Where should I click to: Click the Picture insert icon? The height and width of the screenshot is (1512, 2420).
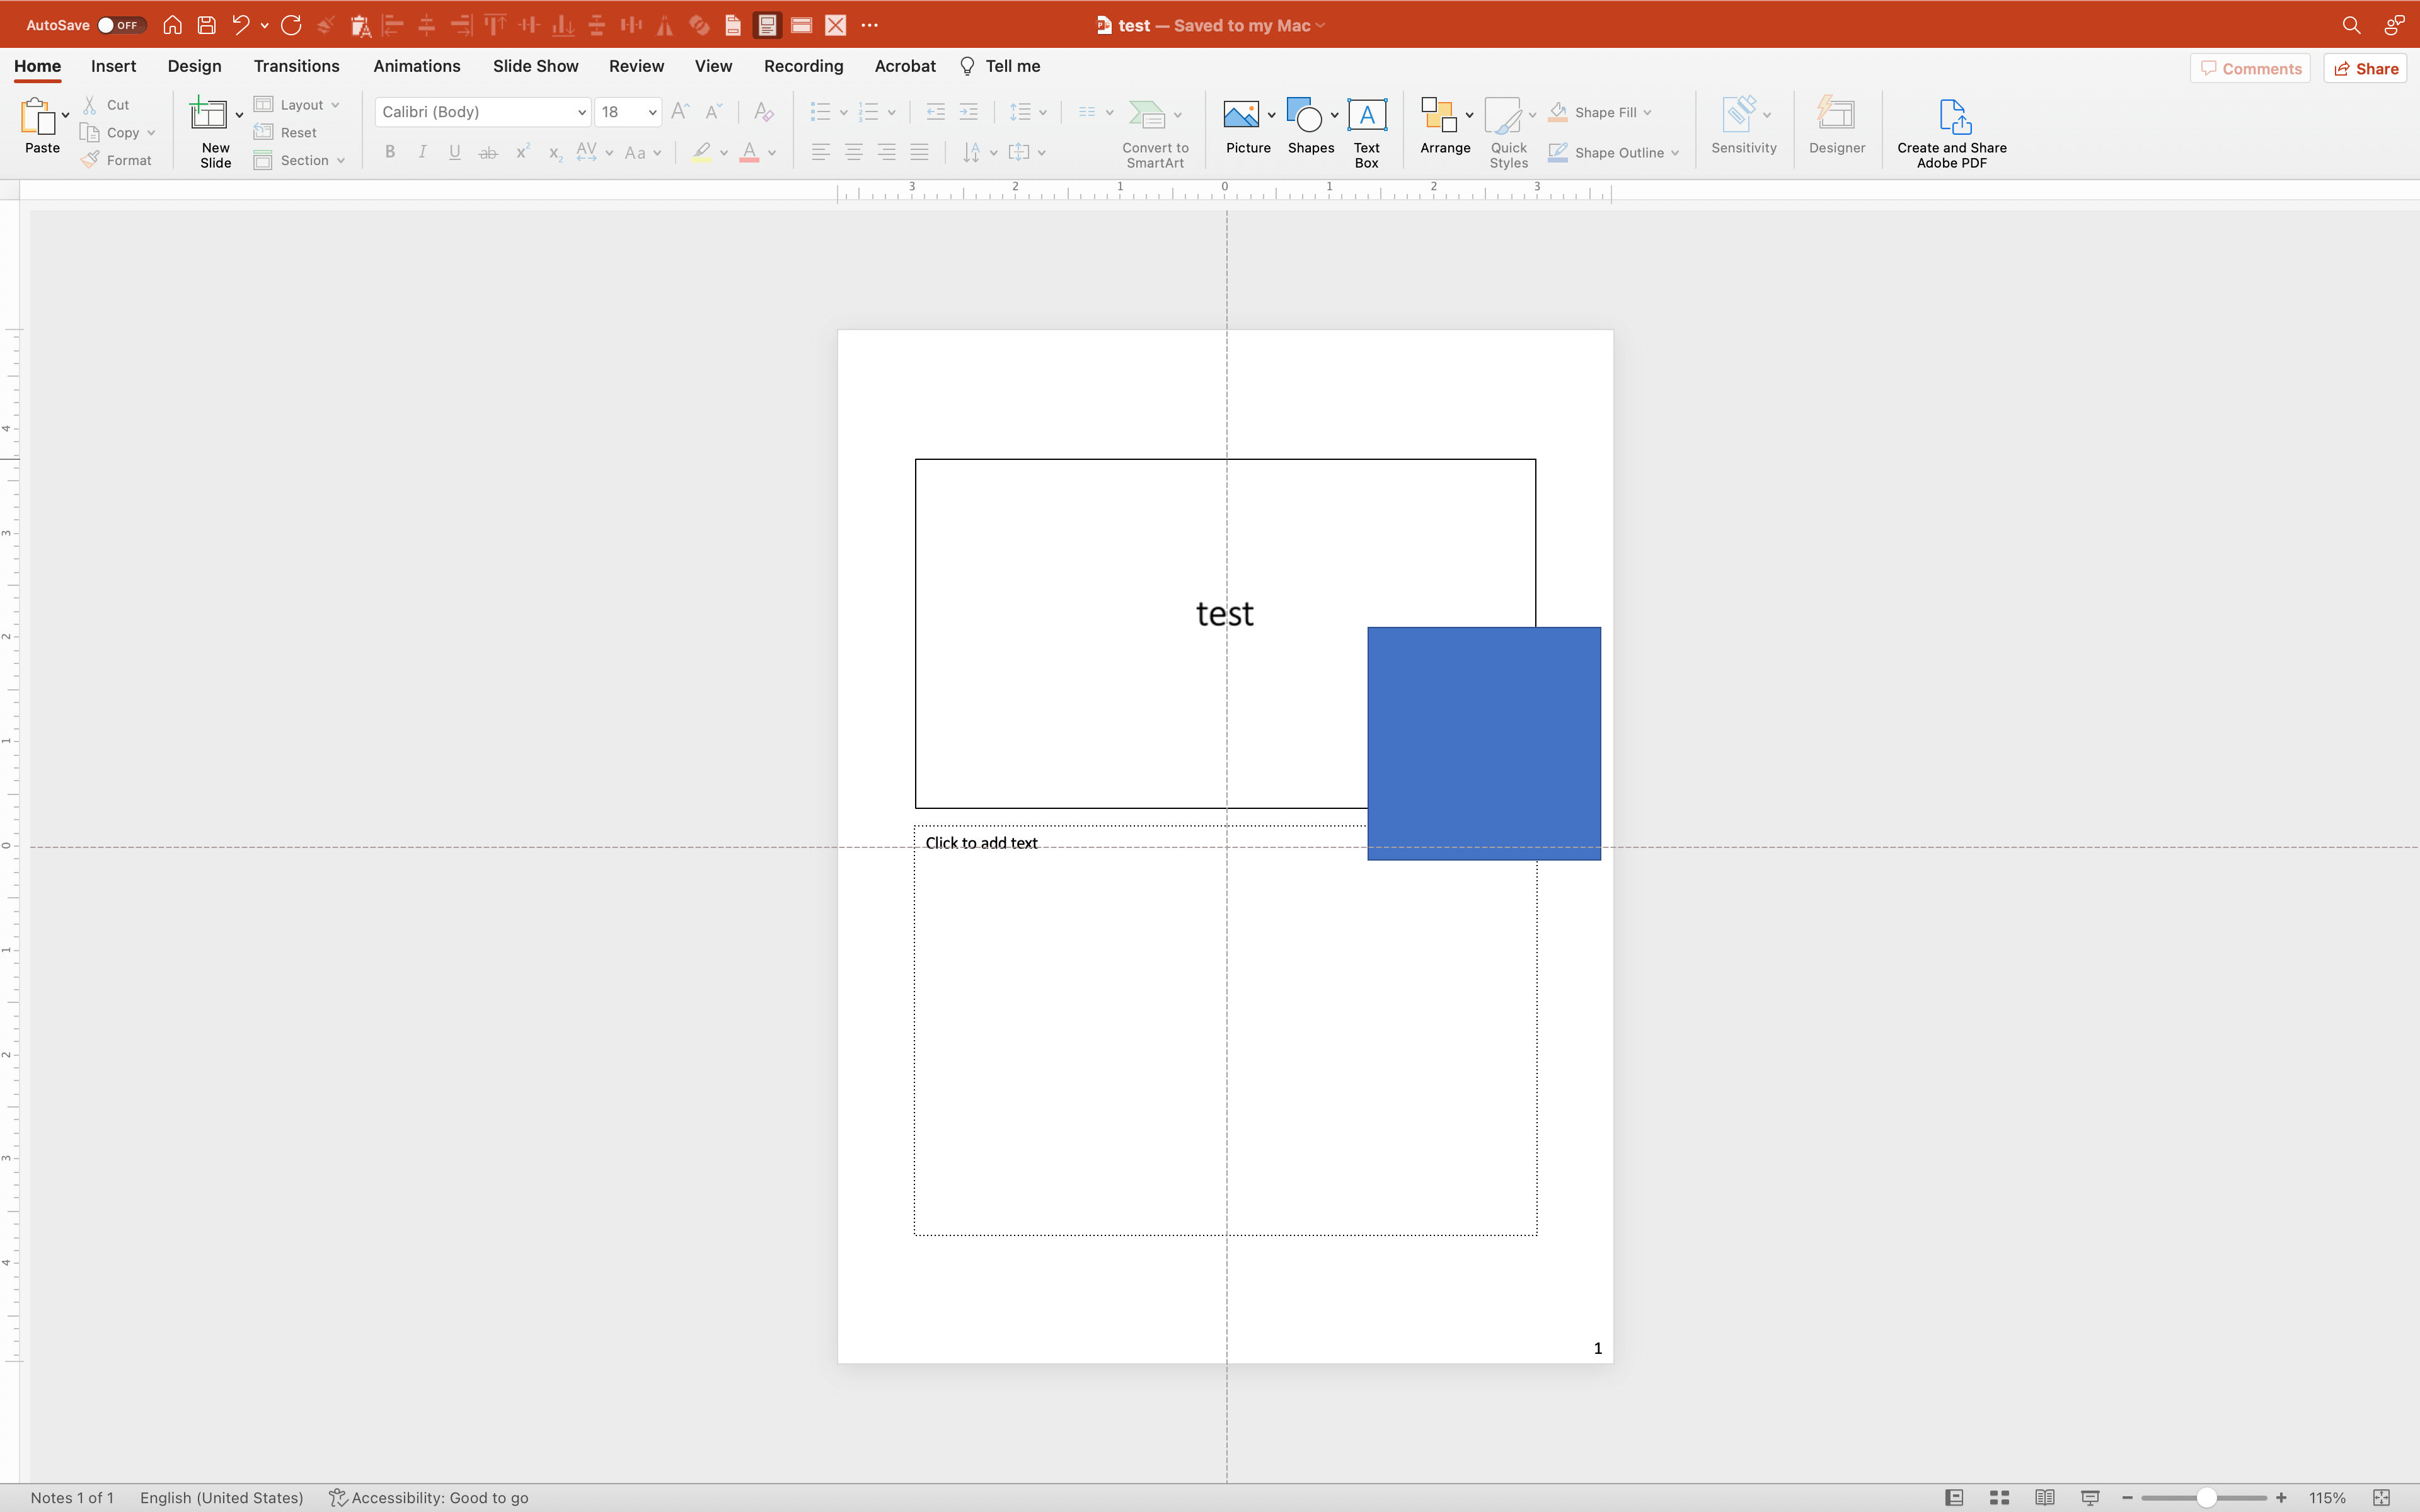(1241, 116)
